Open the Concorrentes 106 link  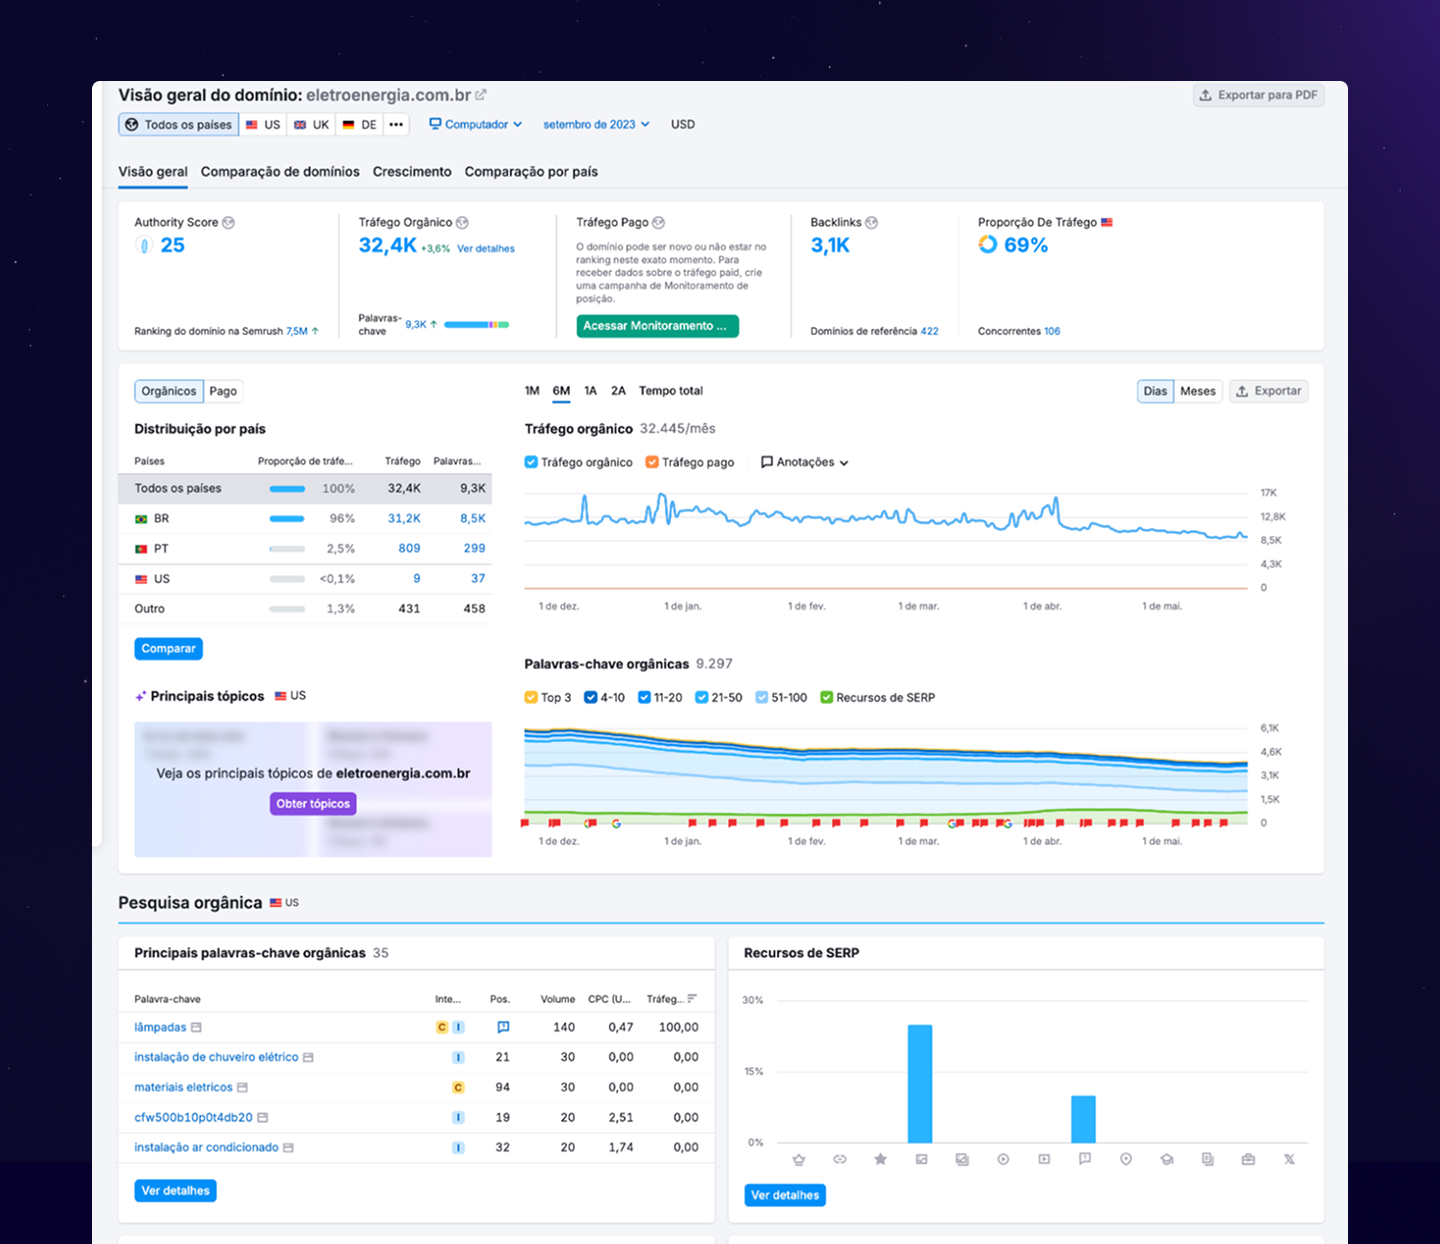click(1052, 331)
